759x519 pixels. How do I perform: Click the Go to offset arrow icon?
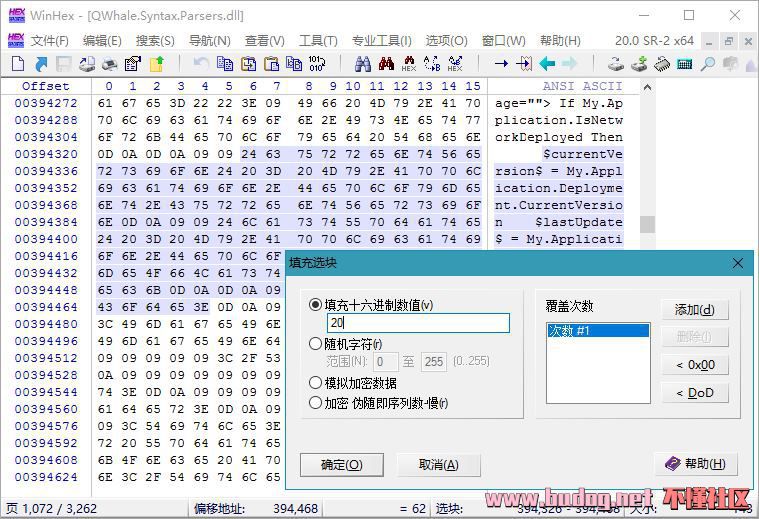click(x=501, y=63)
